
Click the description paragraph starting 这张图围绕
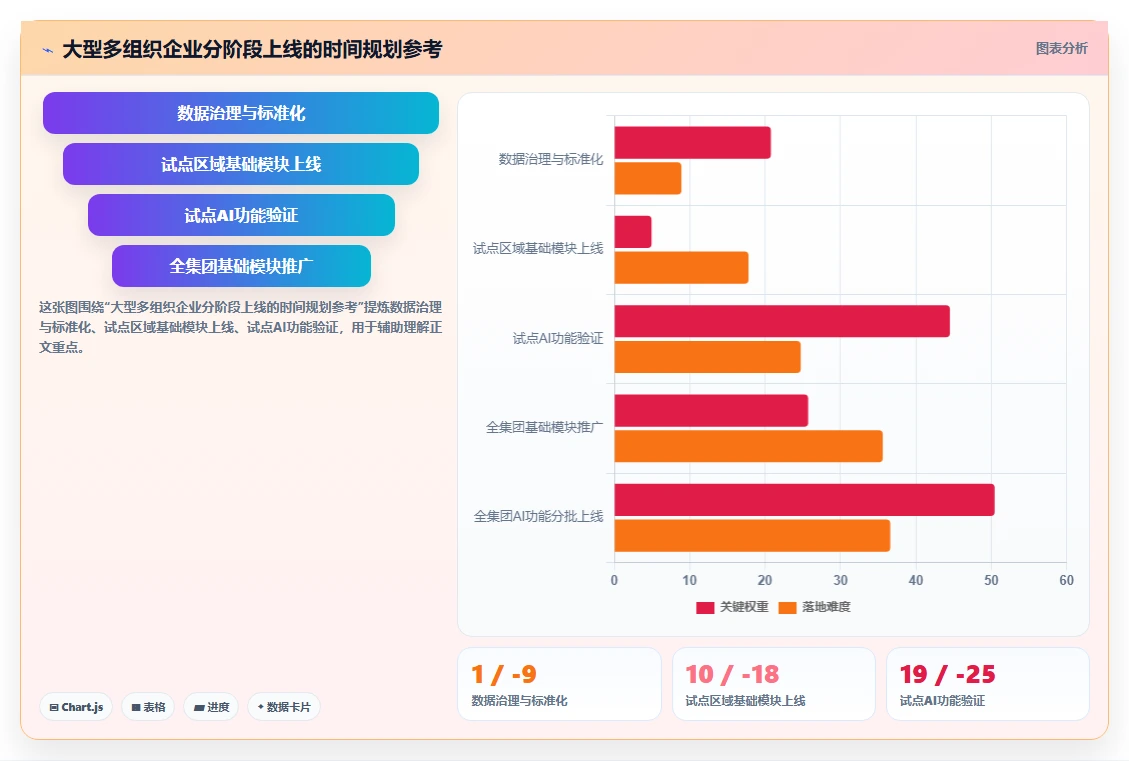[240, 327]
